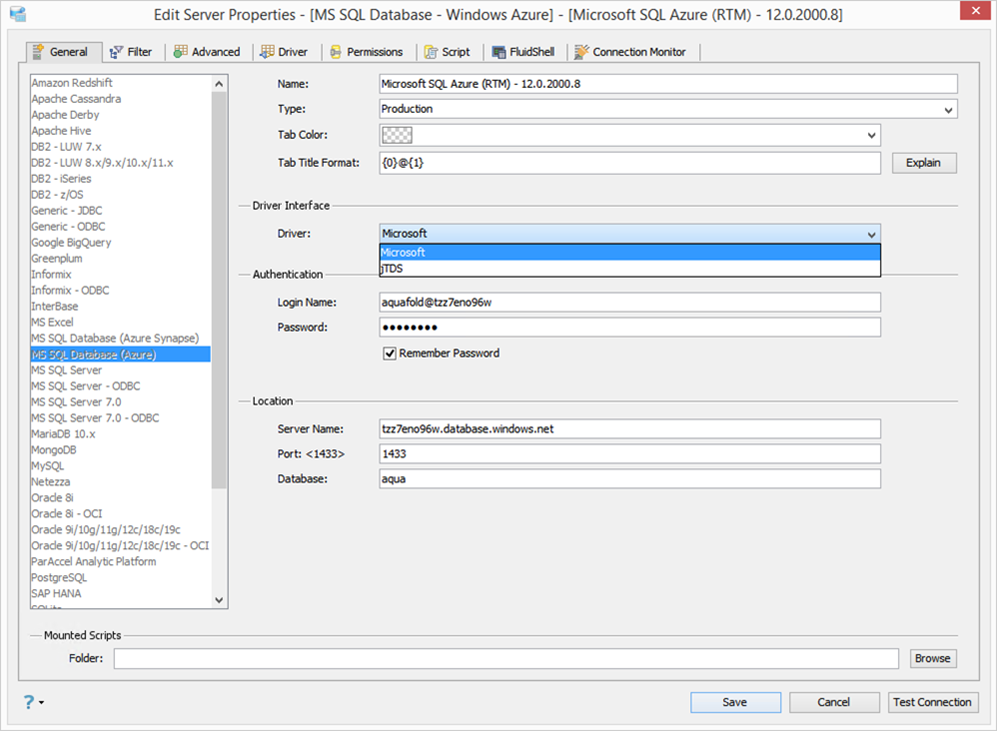
Task: Click the Permissions tab icon
Action: click(336, 52)
